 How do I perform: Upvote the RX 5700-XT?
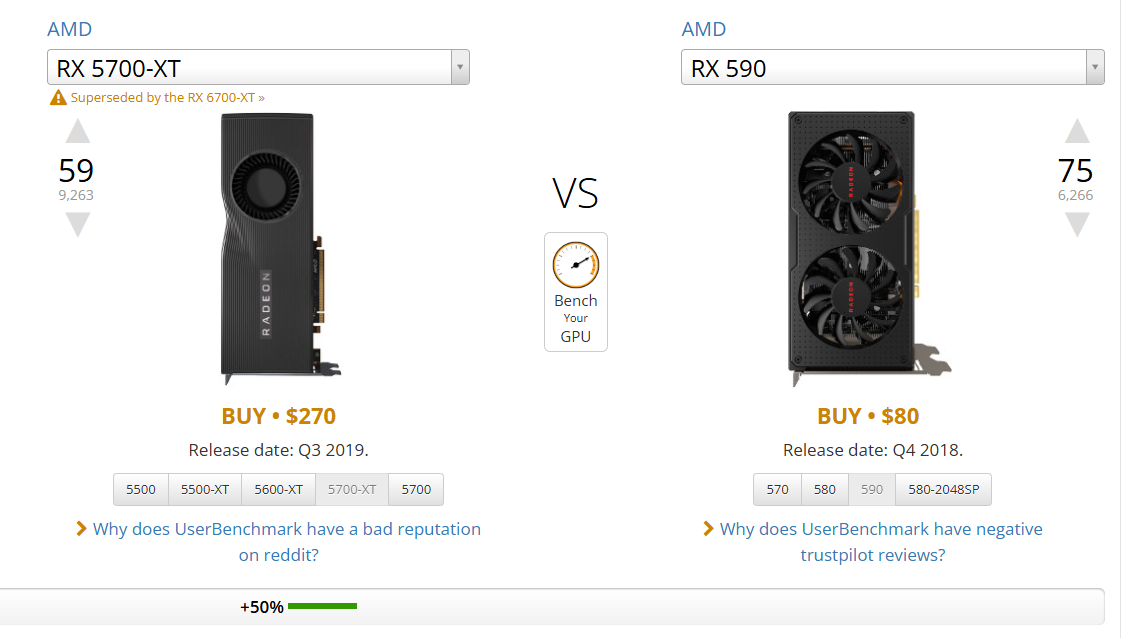[x=77, y=132]
